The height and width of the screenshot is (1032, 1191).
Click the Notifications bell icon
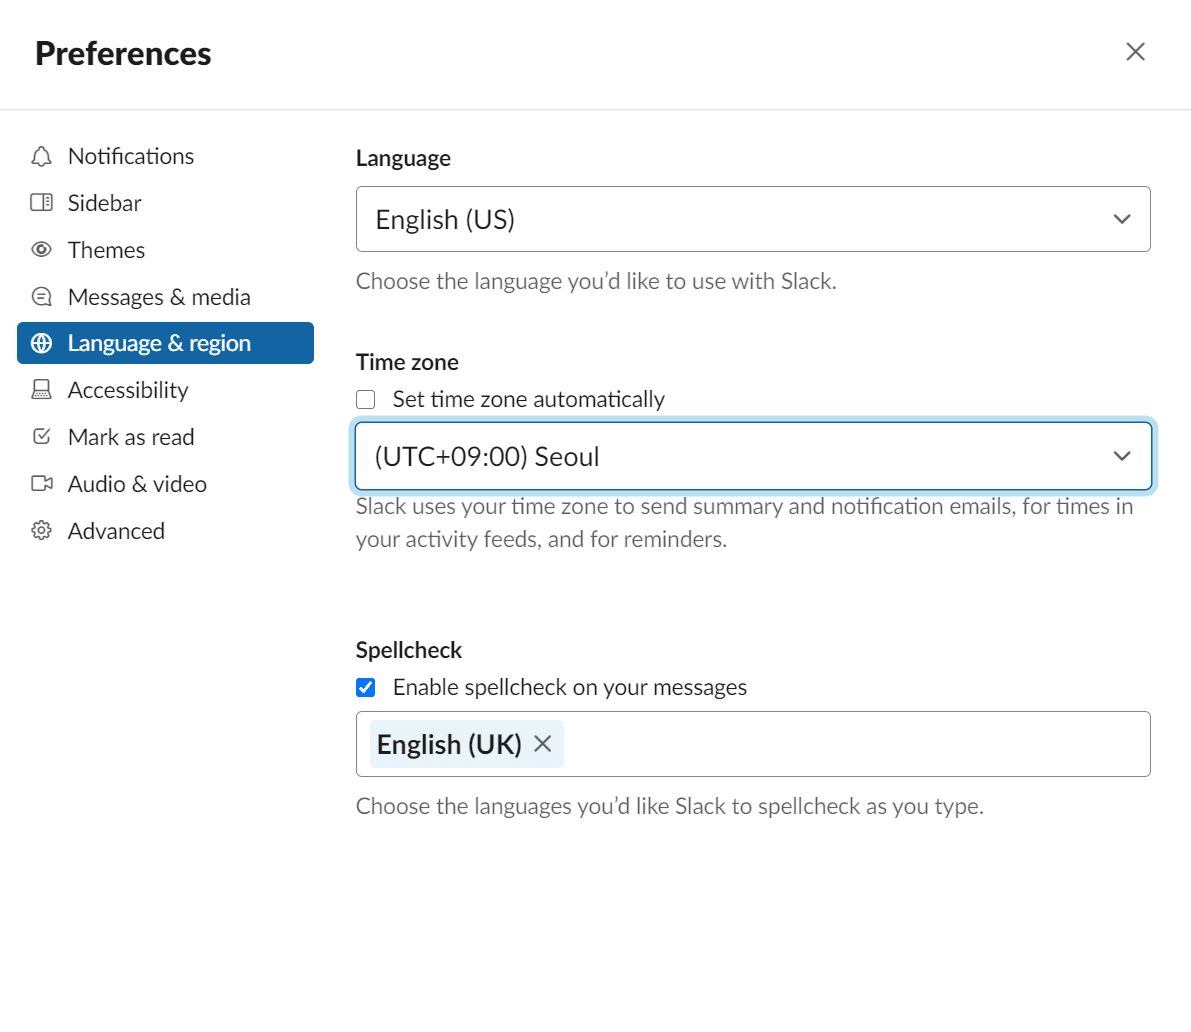coord(41,156)
